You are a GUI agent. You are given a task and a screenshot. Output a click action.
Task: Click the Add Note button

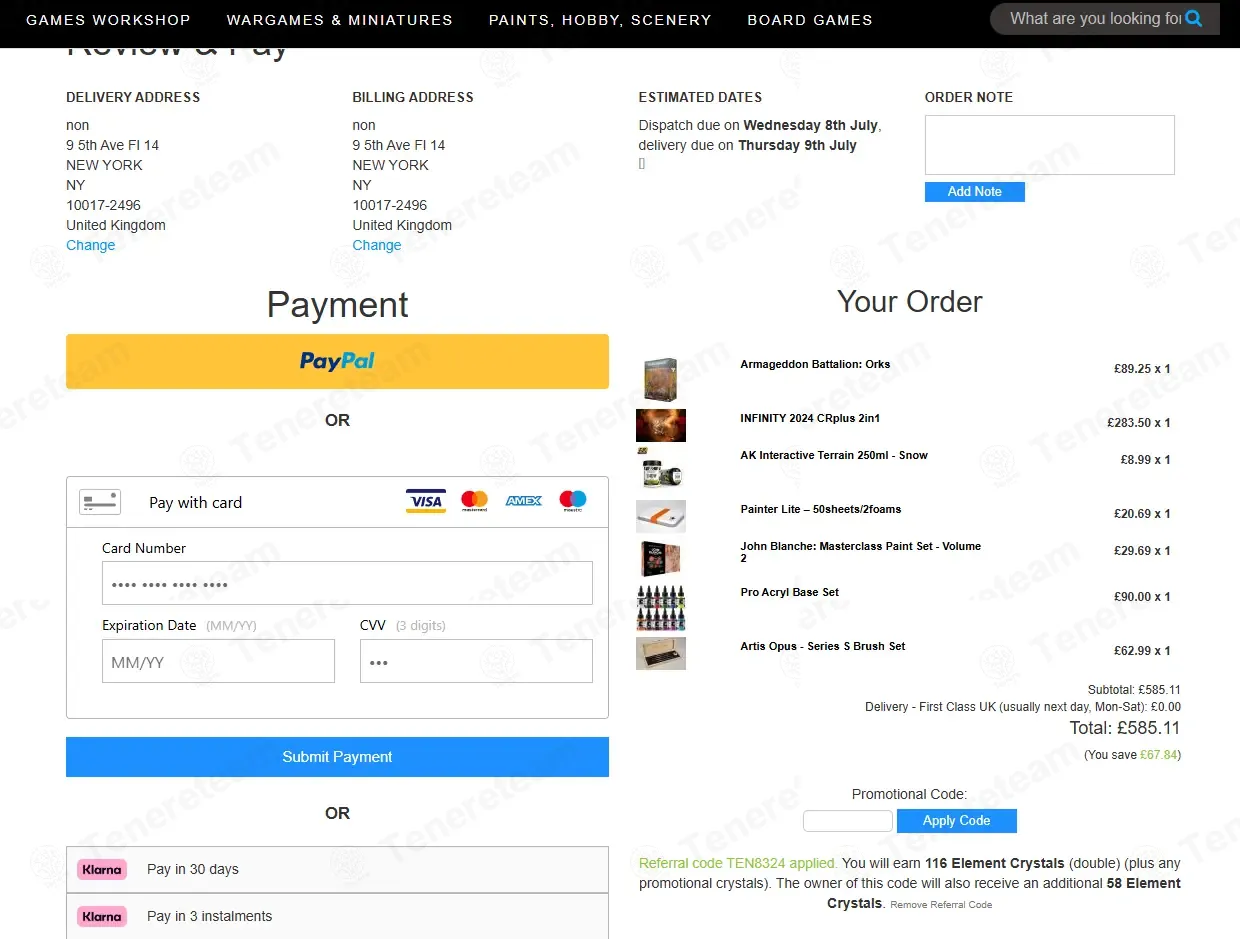975,192
